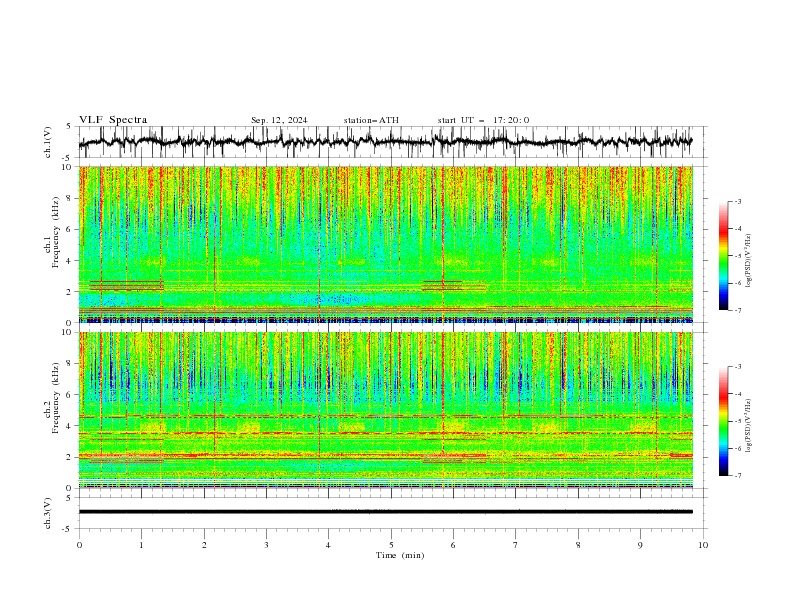Click time axis tick label '5'
Viewport: 792px width, 612px height.
391,545
